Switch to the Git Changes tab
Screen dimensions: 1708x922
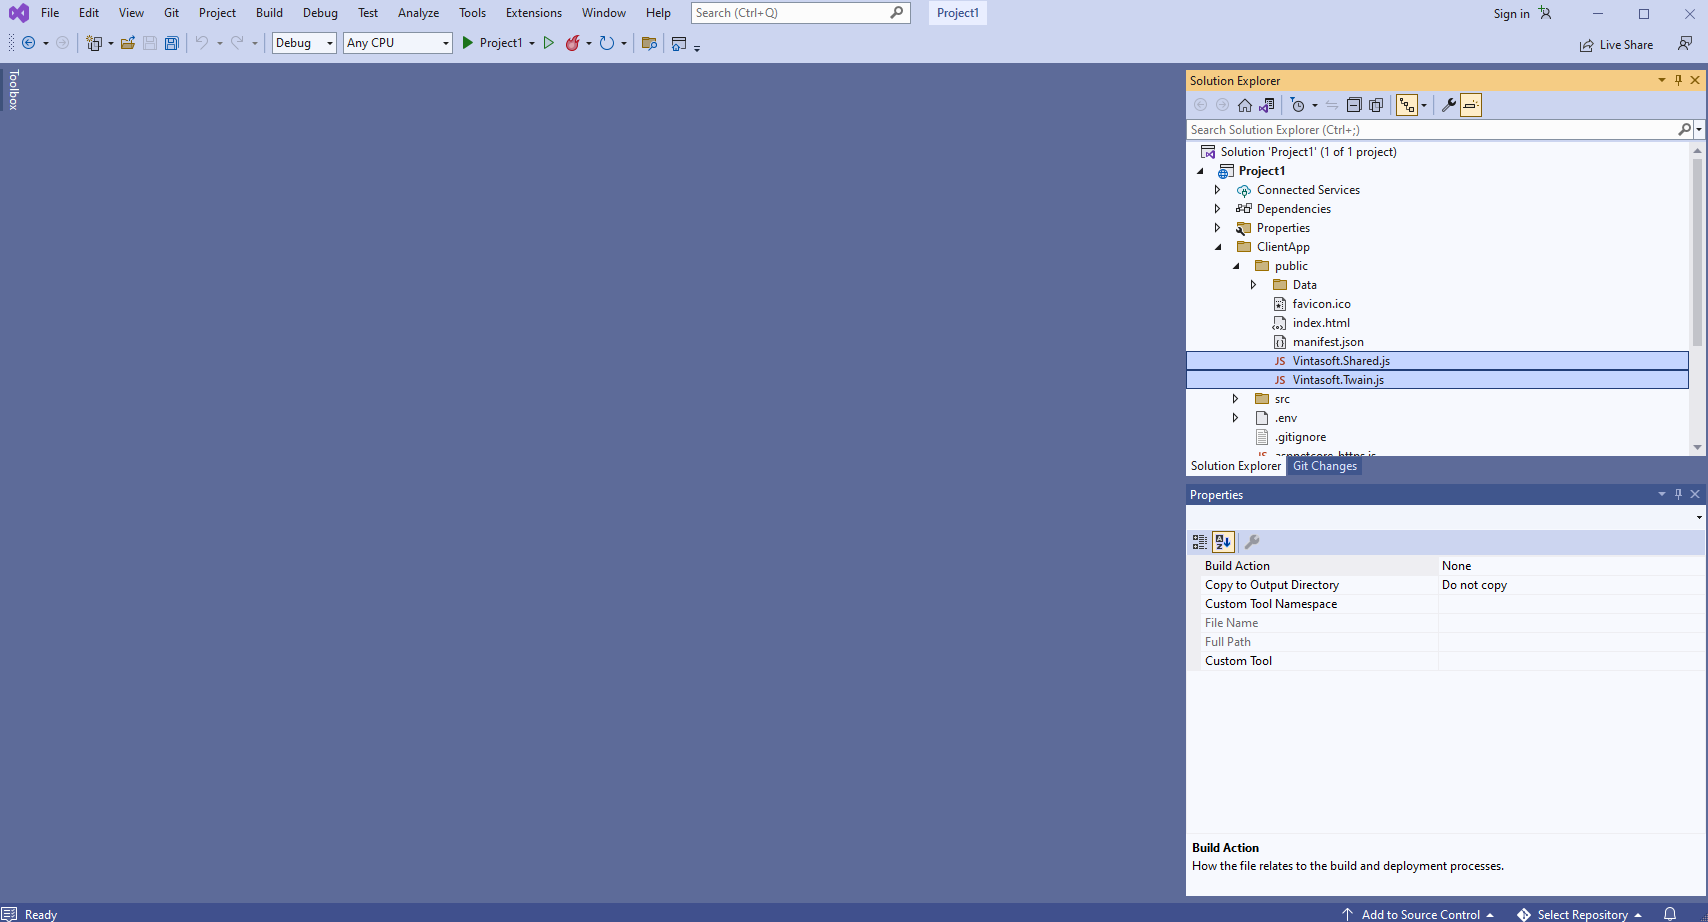click(x=1325, y=466)
